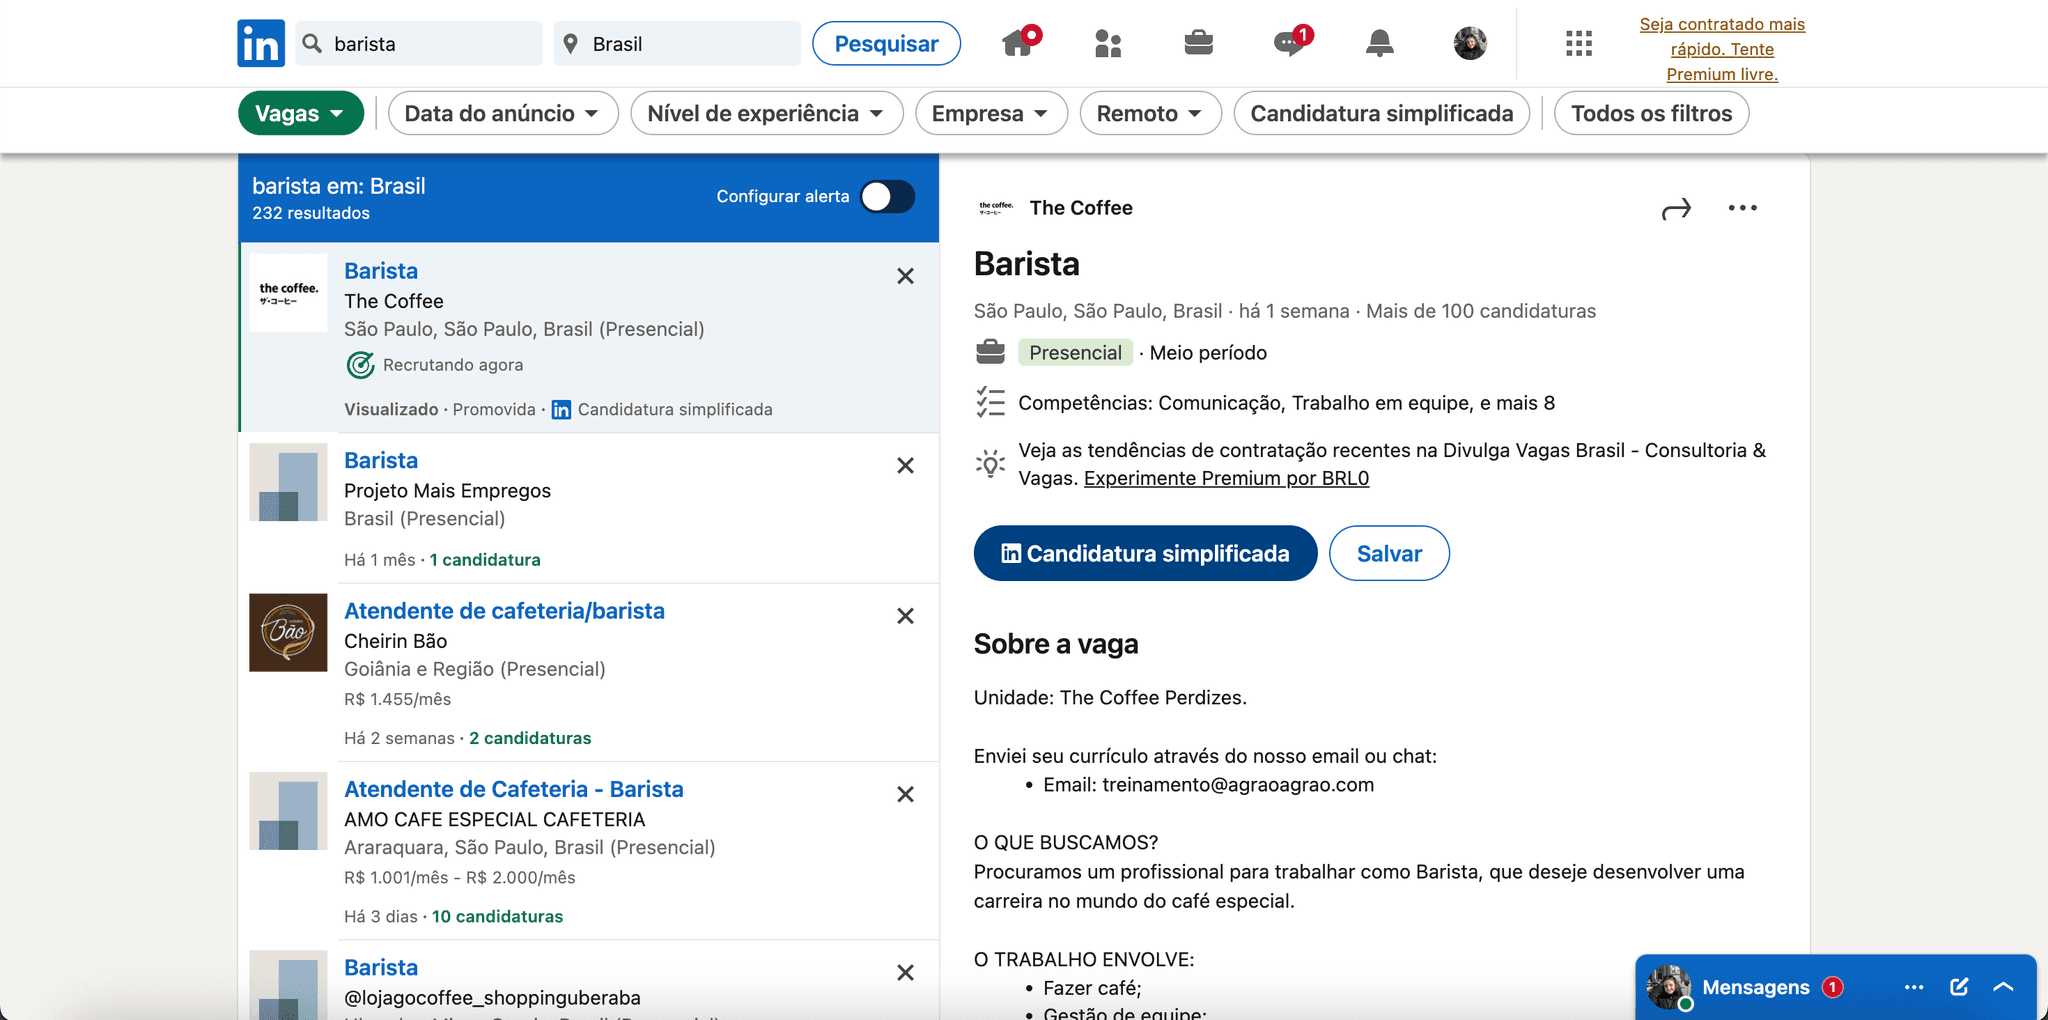Save the Barista job with Salvar

[1388, 553]
